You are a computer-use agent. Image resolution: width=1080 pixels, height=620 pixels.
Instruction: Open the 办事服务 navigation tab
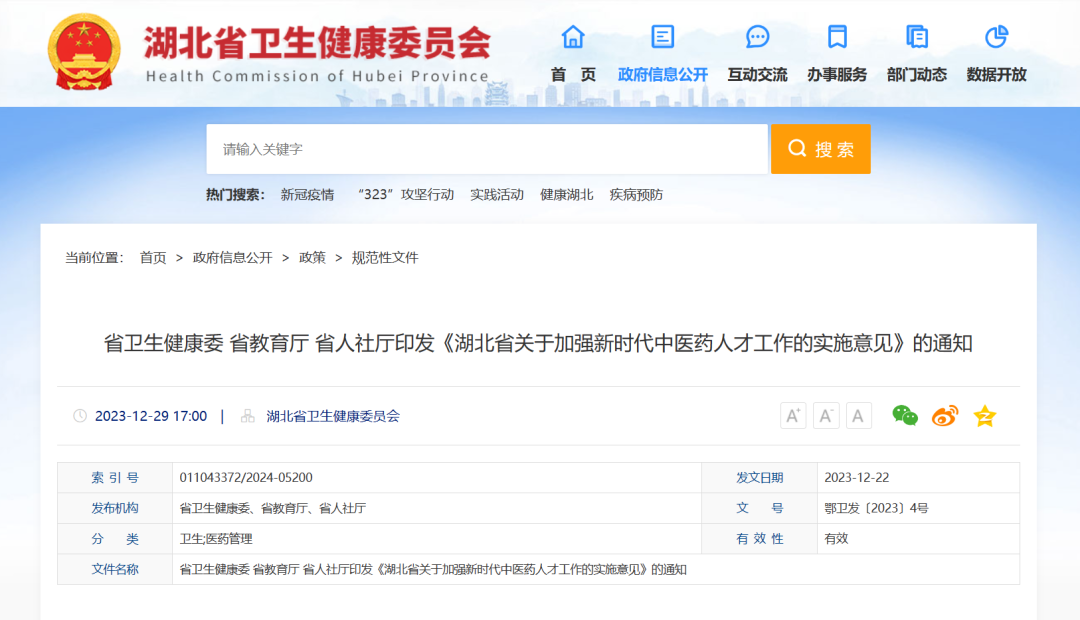click(837, 74)
